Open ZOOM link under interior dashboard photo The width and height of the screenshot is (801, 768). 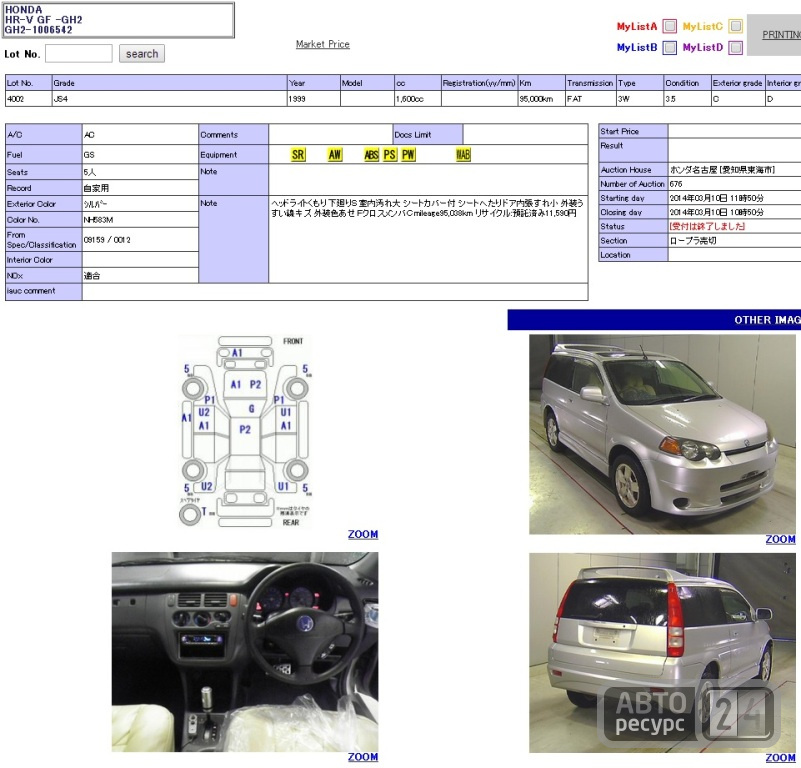click(363, 757)
